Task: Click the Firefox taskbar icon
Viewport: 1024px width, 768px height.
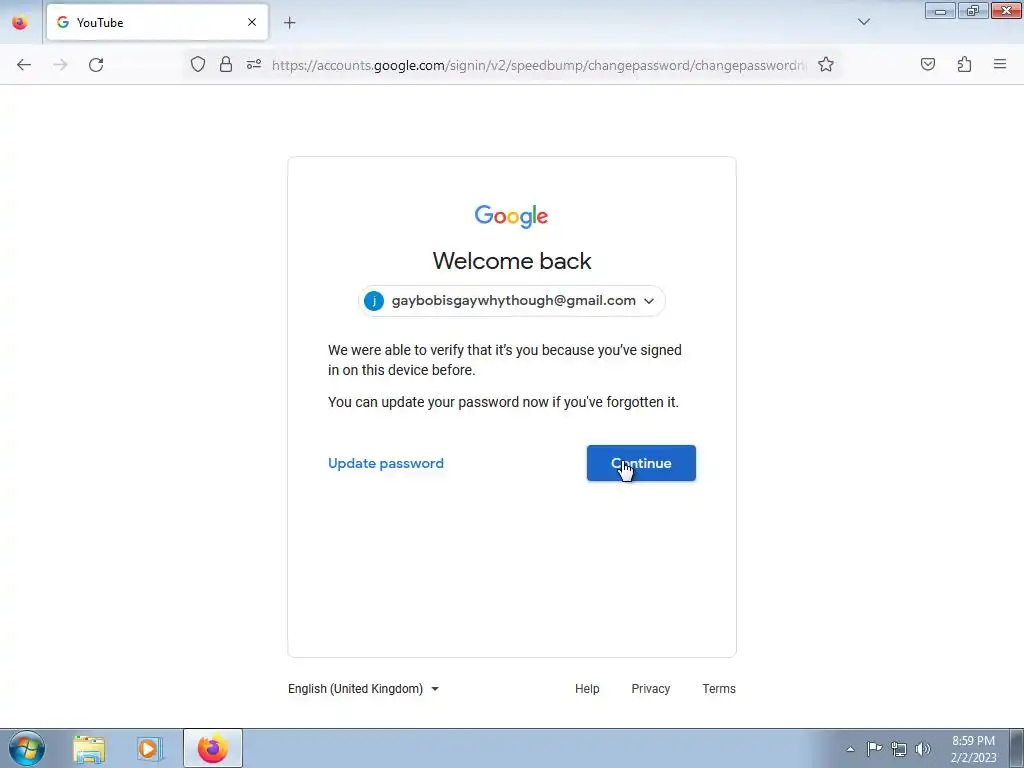Action: (213, 748)
